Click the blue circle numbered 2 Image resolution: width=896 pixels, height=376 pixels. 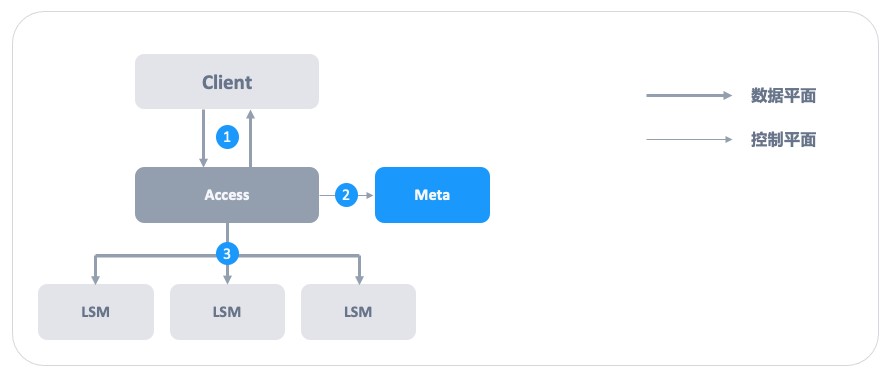coord(346,195)
